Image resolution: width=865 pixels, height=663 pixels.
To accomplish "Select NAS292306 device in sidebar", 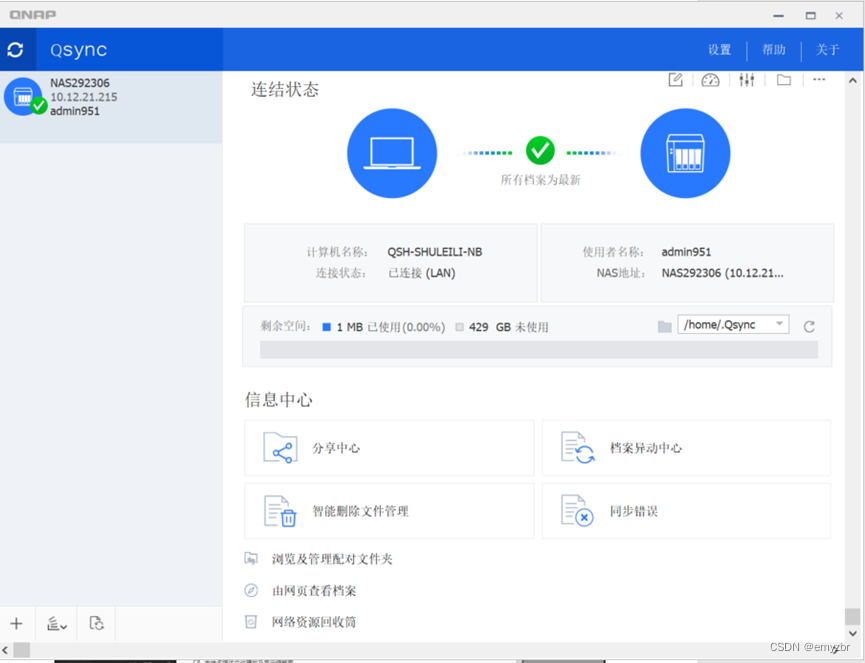I will tap(111, 107).
